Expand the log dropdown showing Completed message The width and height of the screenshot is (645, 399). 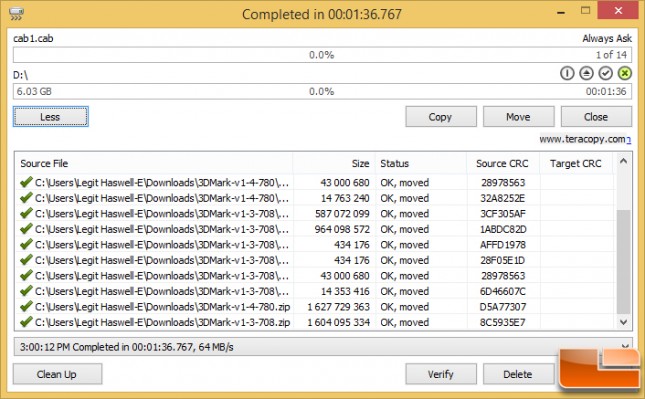pos(625,347)
